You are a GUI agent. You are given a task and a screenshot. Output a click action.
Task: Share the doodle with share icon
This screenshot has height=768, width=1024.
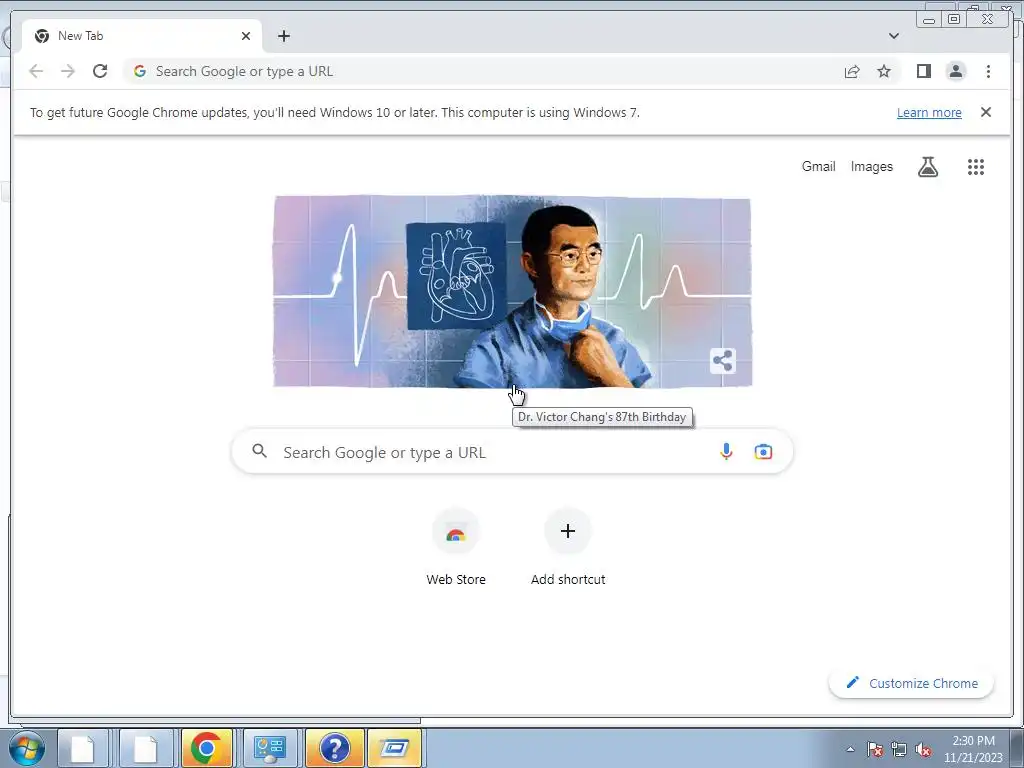pos(722,360)
